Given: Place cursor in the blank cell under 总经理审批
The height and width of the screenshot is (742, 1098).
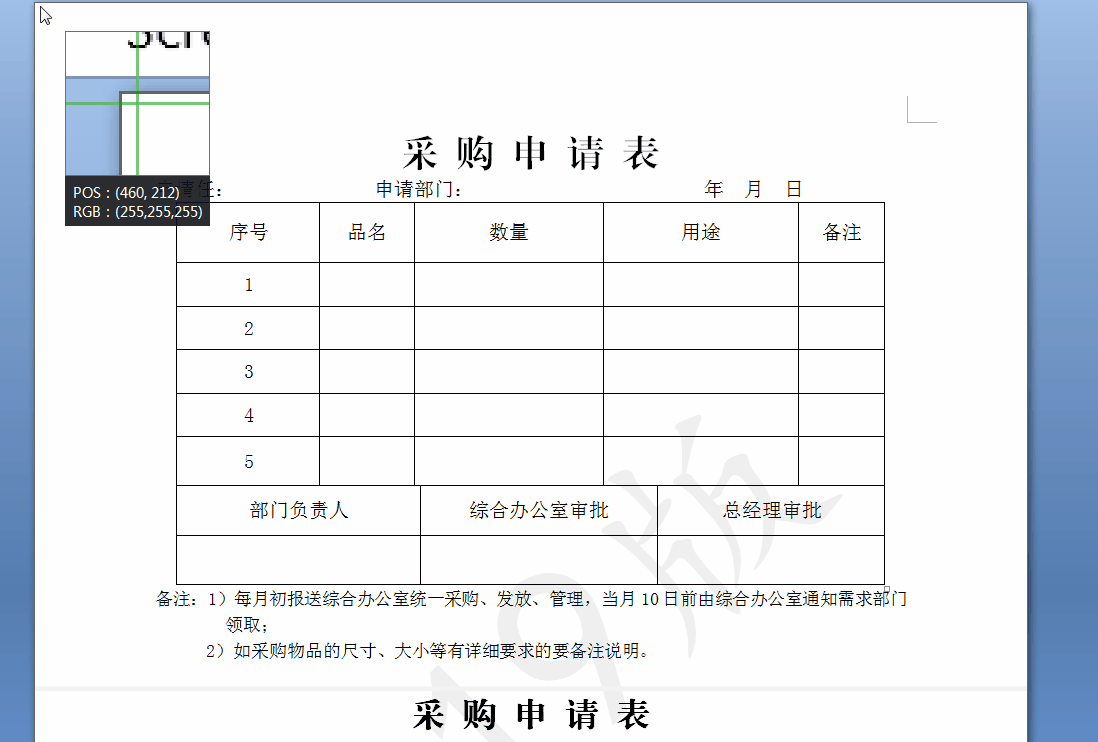Looking at the screenshot, I should click(771, 560).
